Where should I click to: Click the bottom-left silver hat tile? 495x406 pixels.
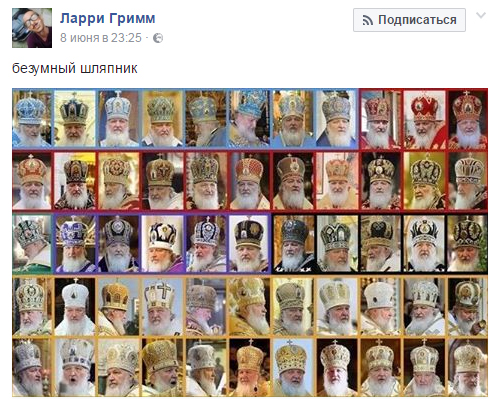tap(32, 367)
